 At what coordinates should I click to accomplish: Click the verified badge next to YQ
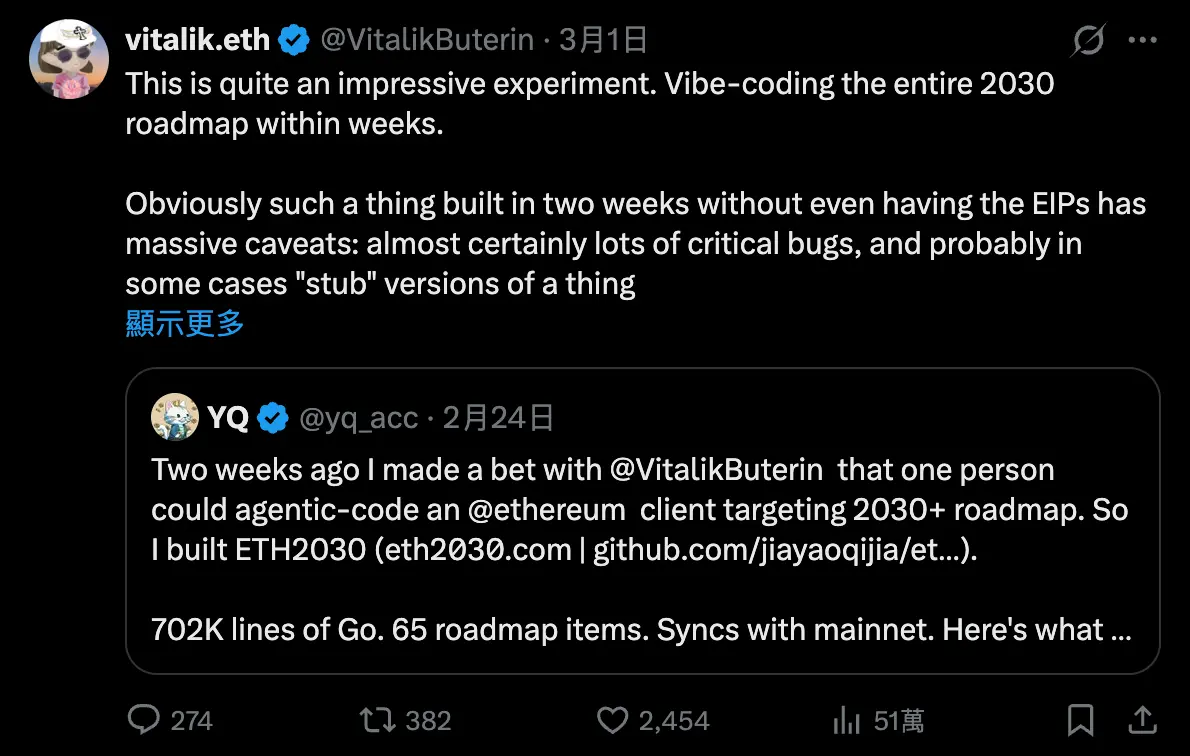coord(273,417)
